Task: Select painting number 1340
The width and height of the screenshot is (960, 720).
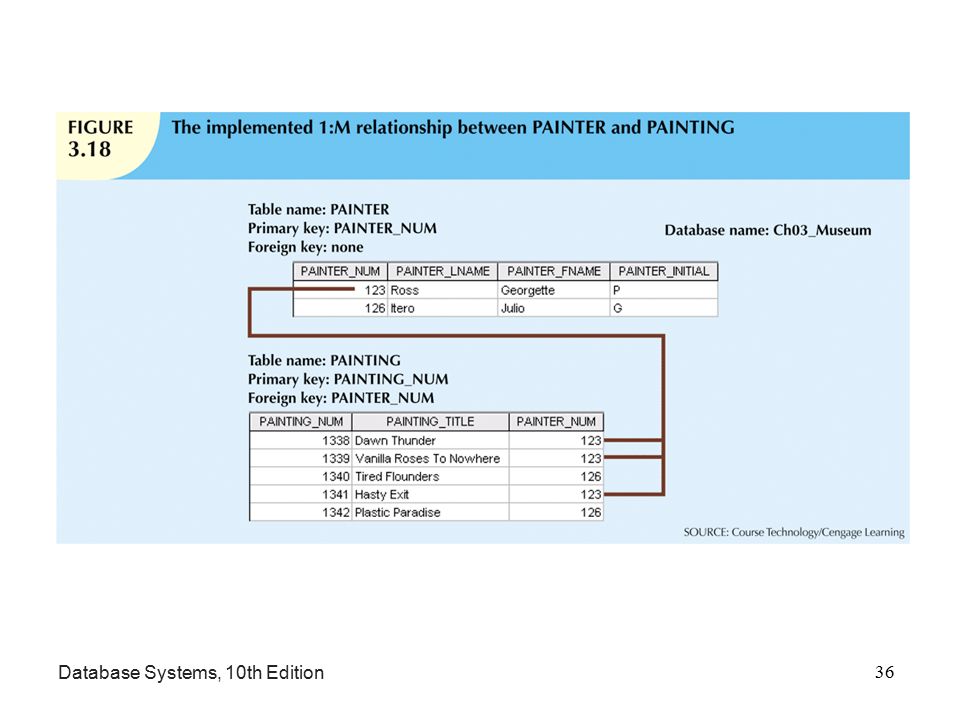Action: (301, 476)
